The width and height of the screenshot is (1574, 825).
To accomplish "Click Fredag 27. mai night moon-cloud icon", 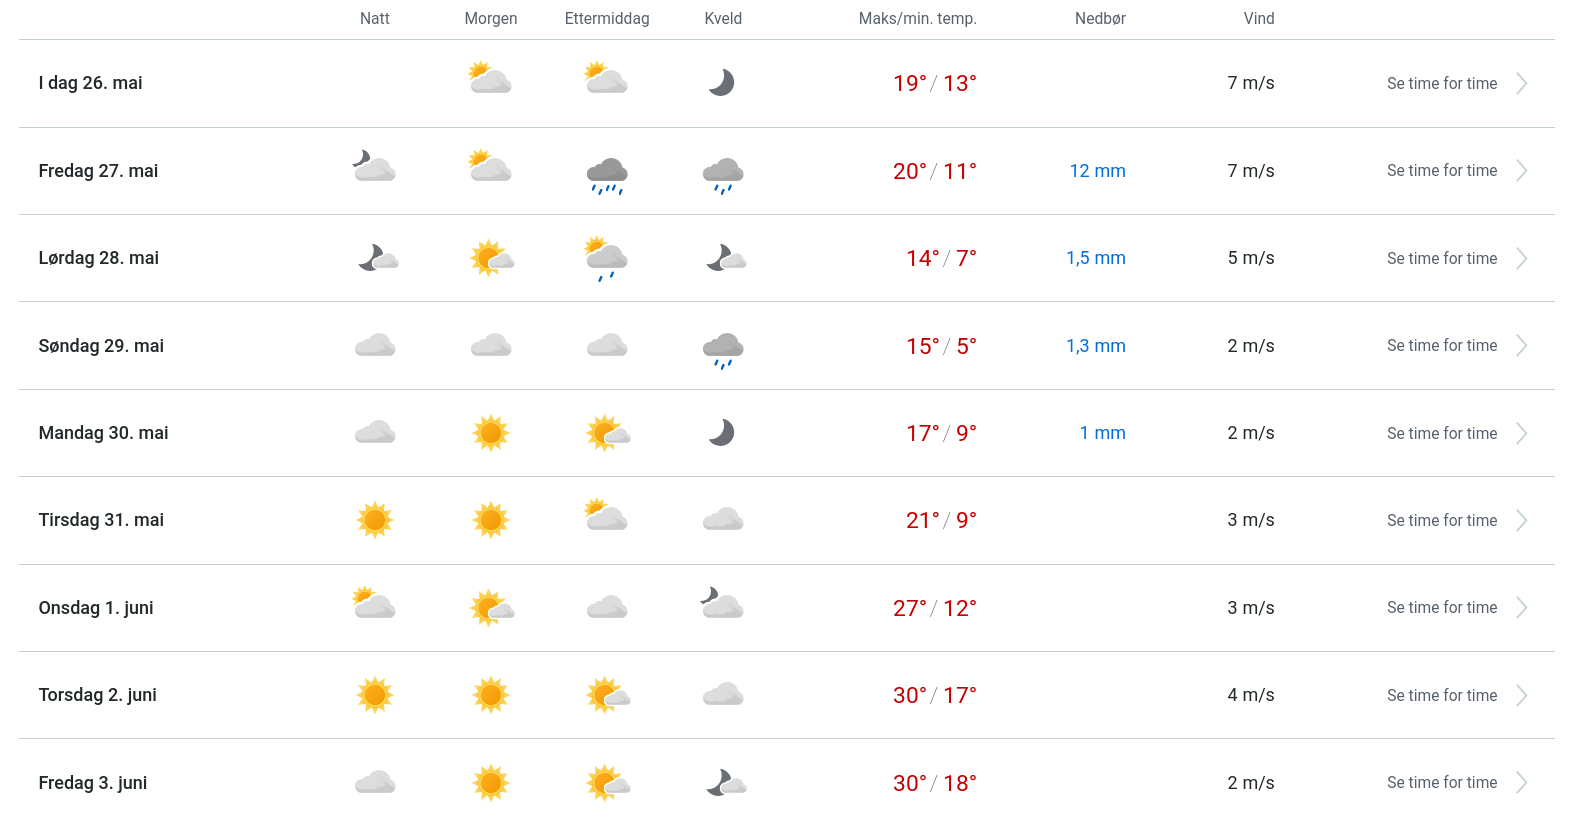I will [x=375, y=166].
